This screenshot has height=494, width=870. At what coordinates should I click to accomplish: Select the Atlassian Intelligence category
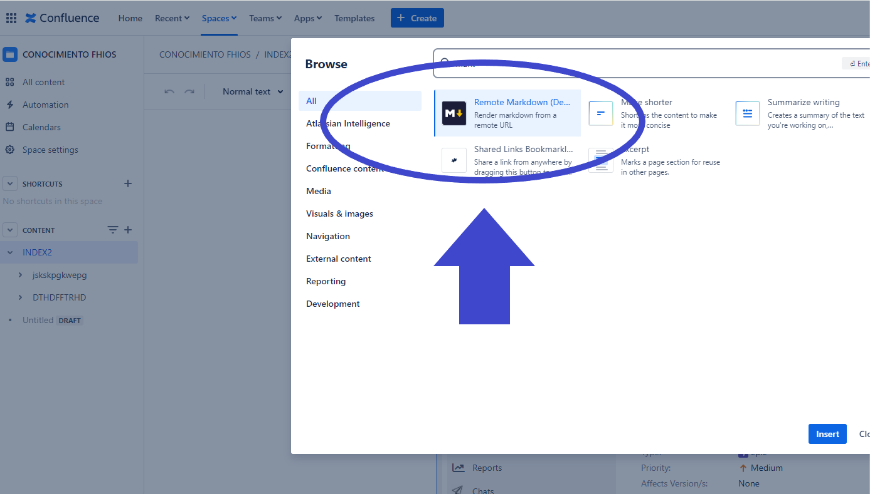pos(348,124)
